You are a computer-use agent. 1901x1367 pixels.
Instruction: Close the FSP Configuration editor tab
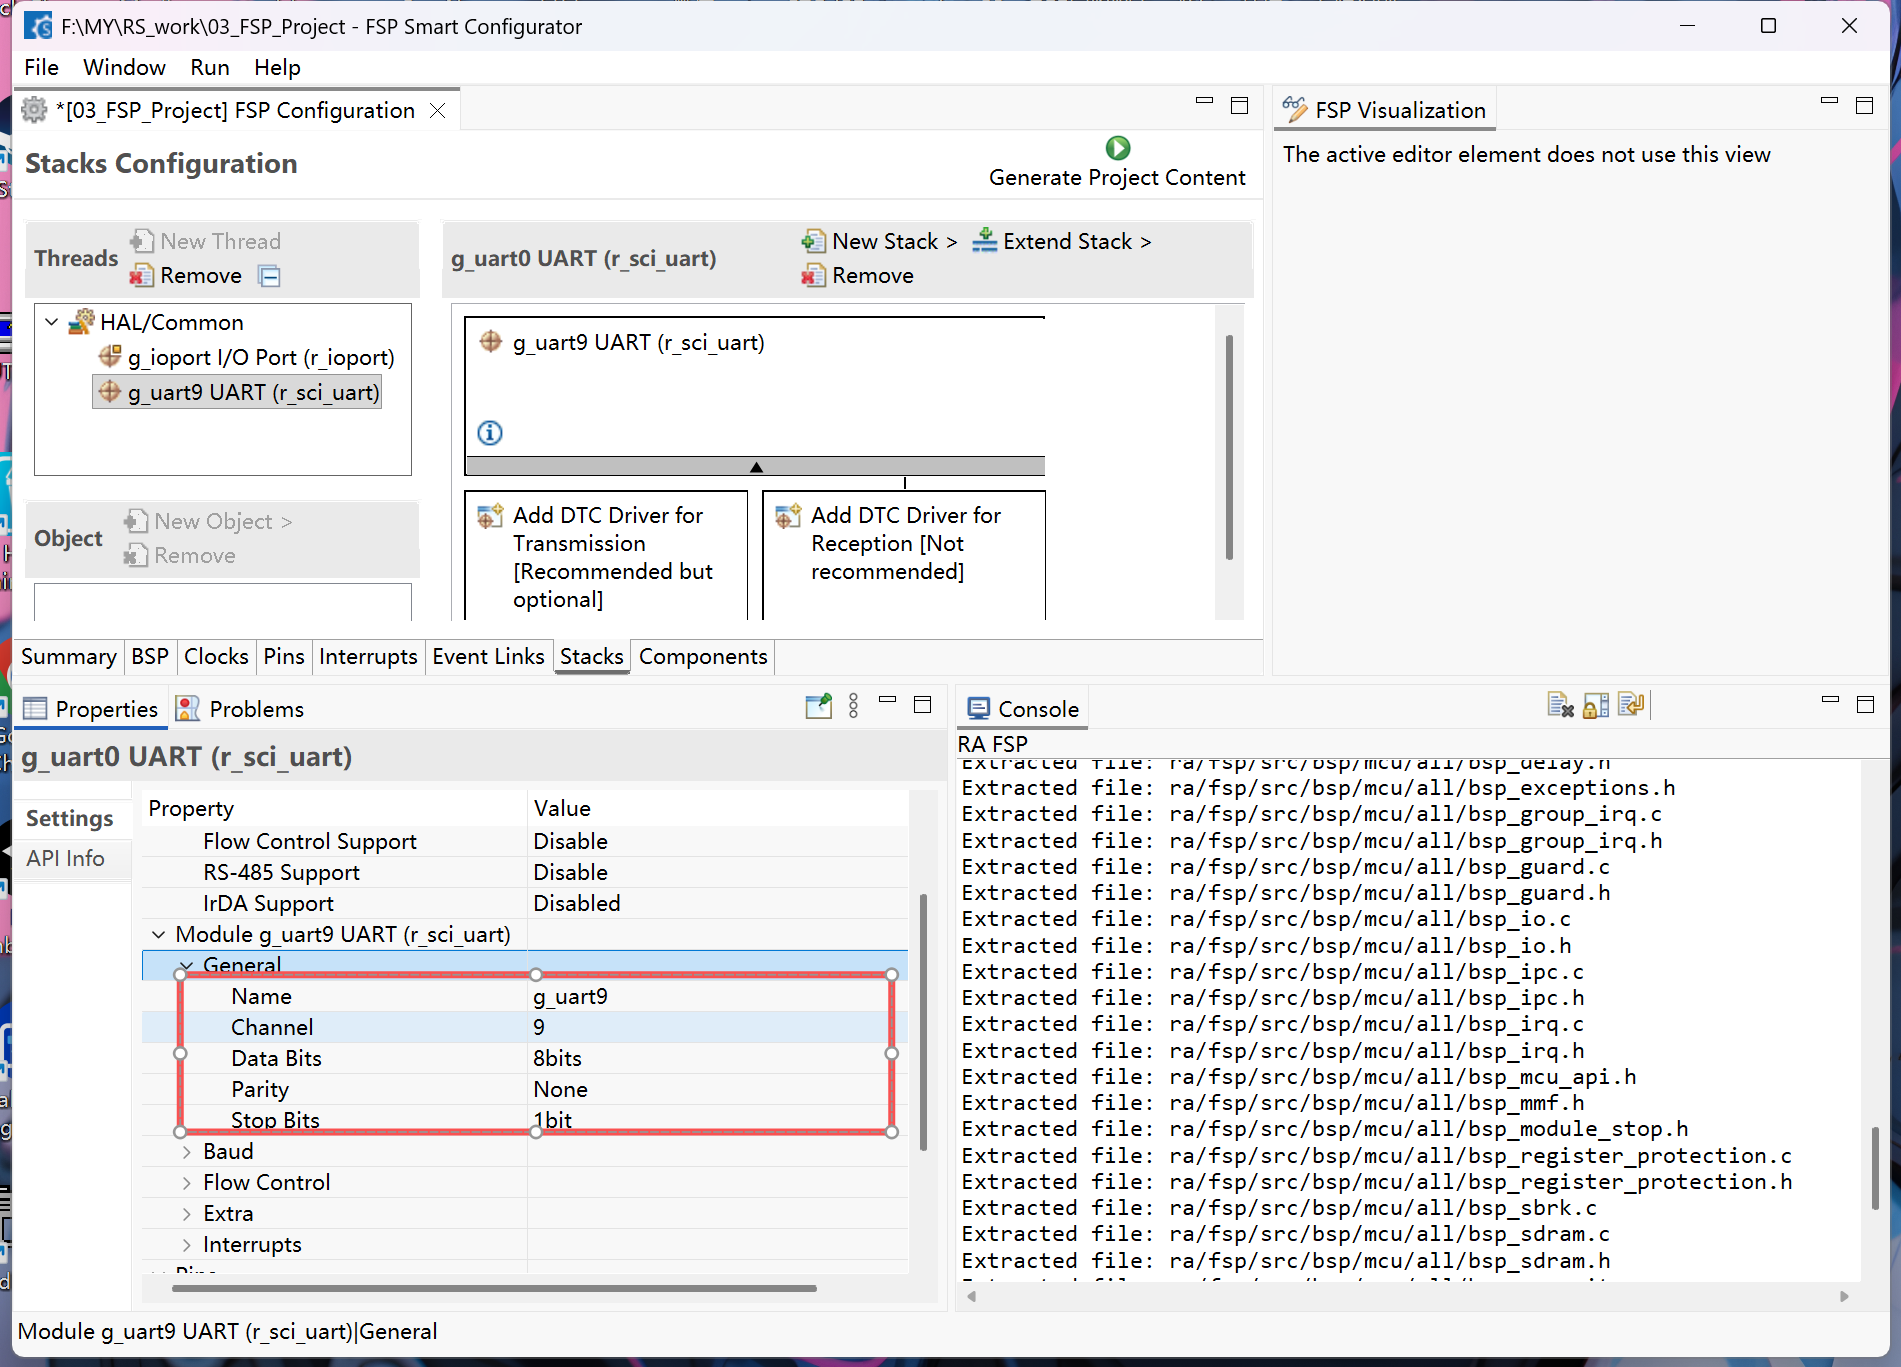point(437,110)
